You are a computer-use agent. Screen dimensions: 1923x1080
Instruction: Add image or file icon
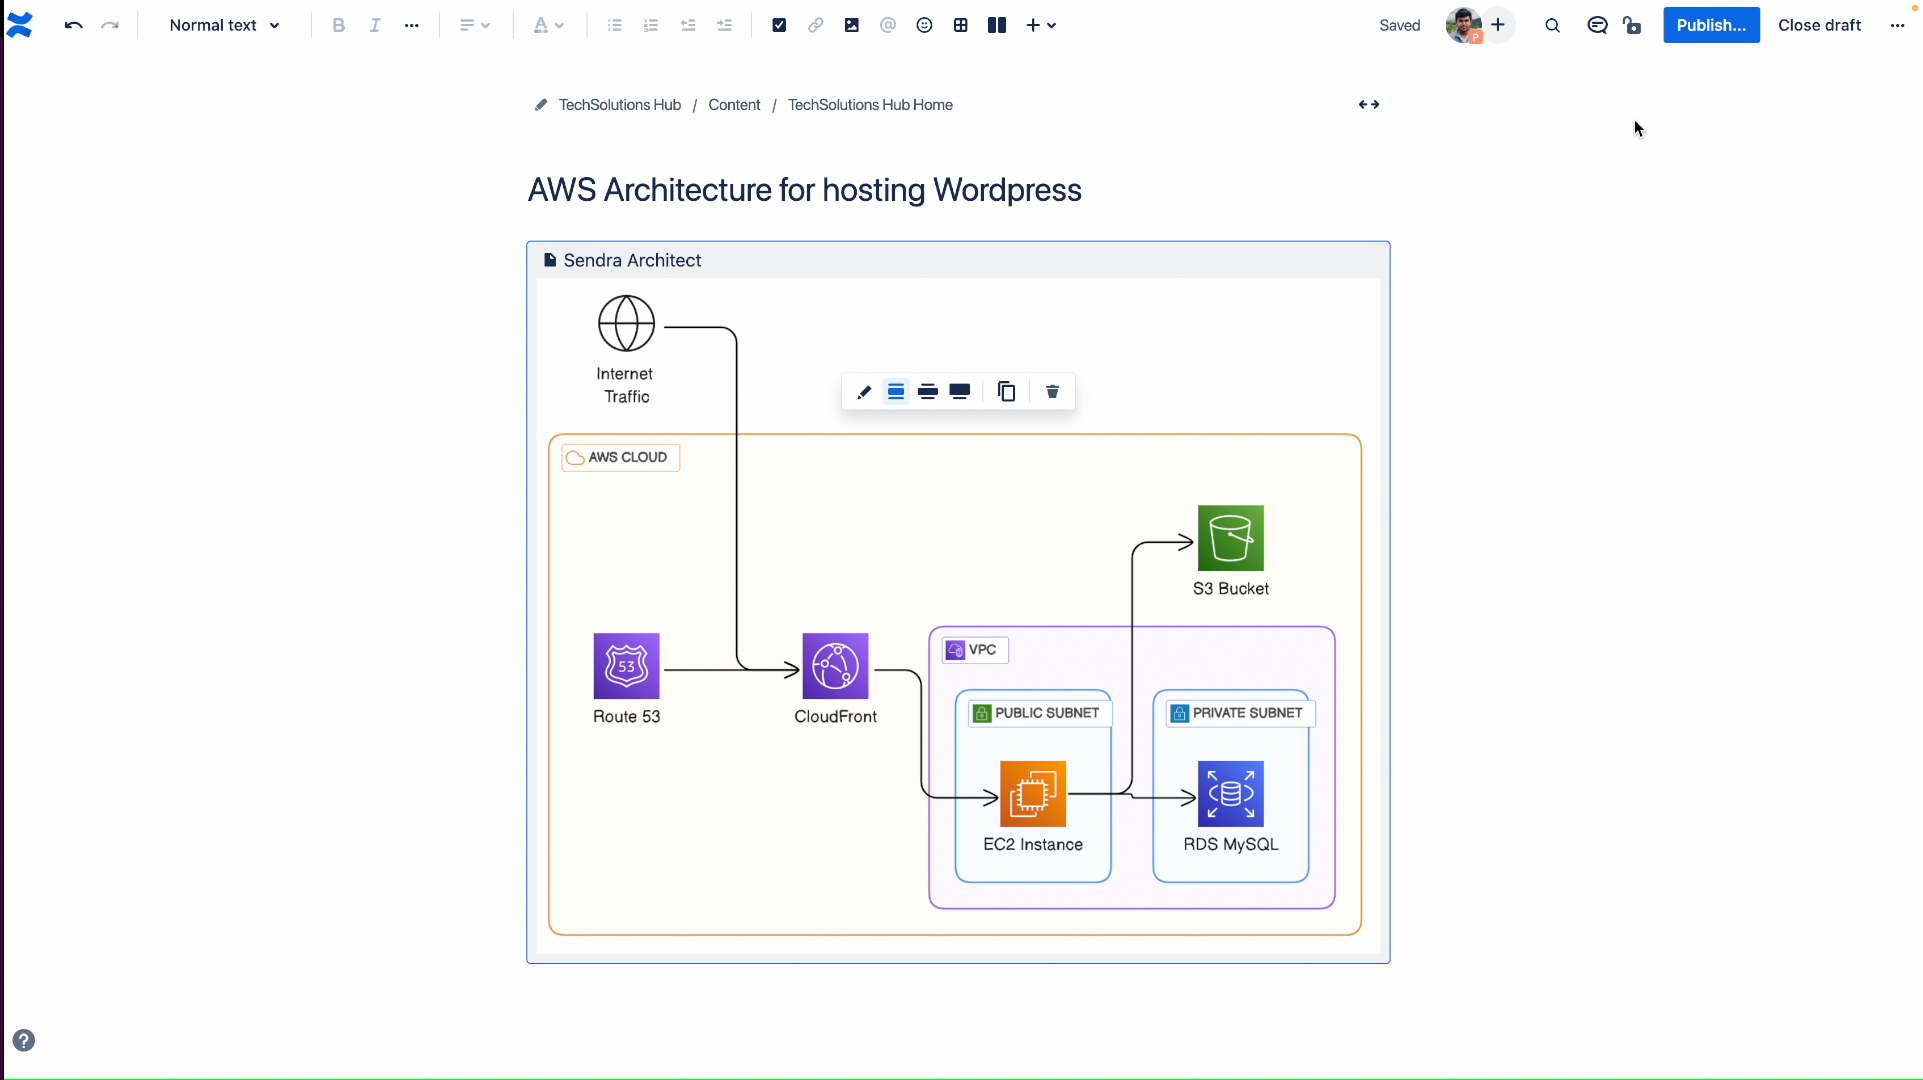(851, 25)
